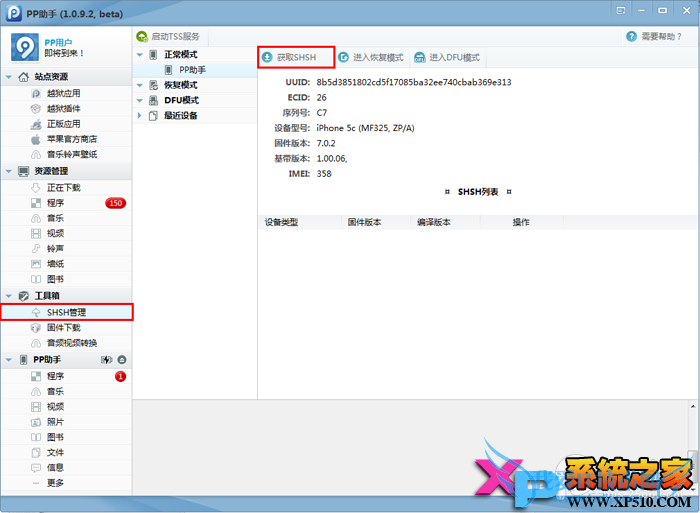Screen dimensions: 700x513
Task: Select the PP助手 device under 正常模式
Action: point(195,70)
